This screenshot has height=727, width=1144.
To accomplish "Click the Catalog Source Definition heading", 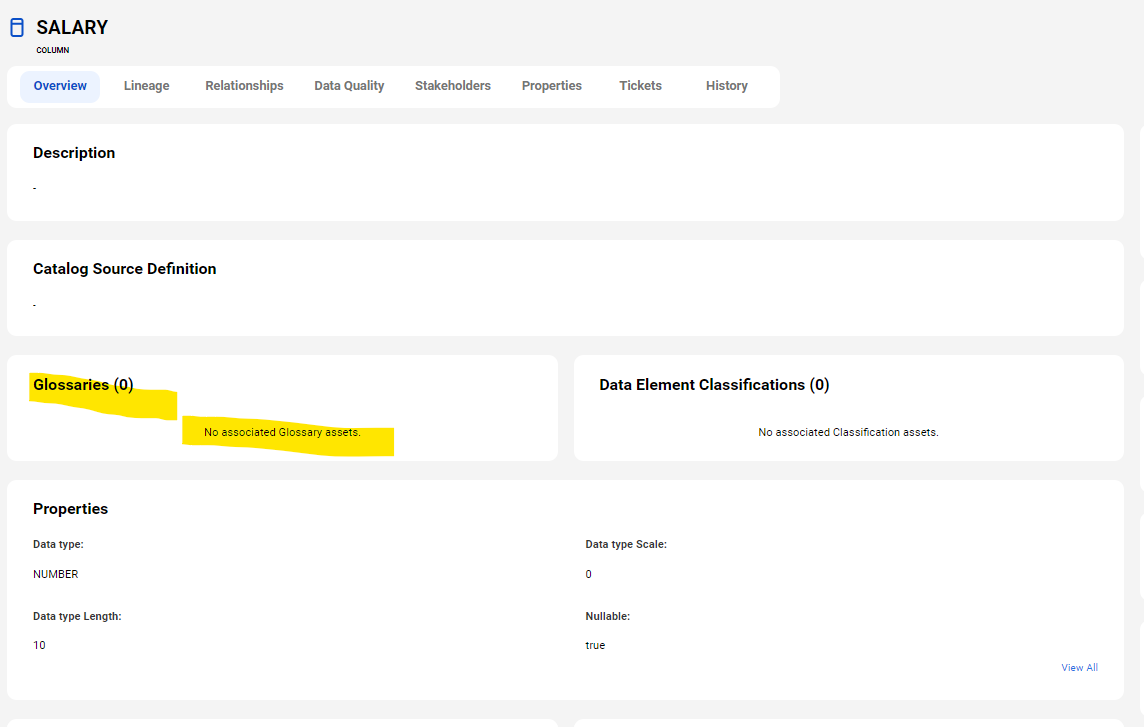I will [x=125, y=269].
